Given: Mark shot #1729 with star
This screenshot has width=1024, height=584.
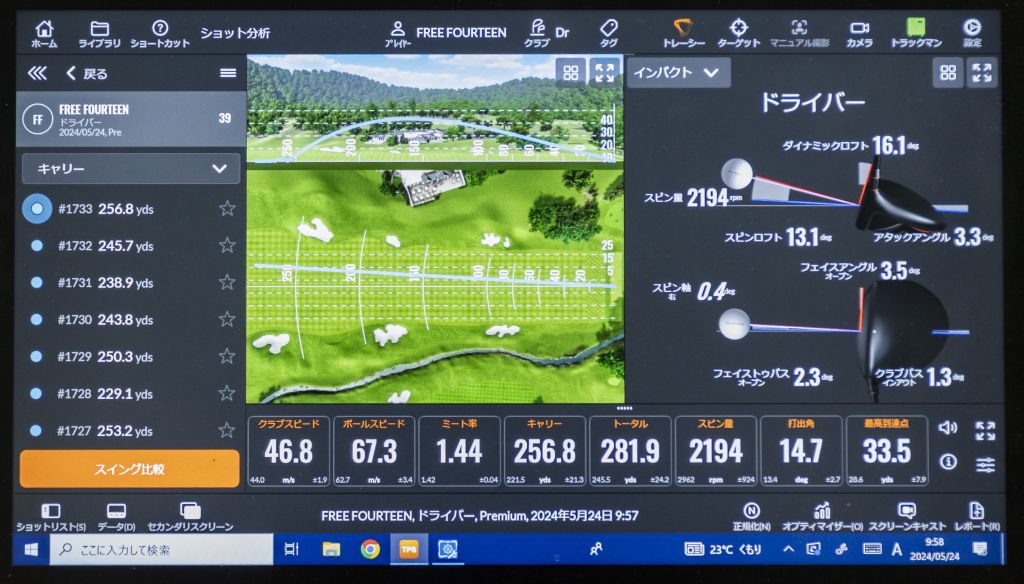Looking at the screenshot, I should click(x=227, y=355).
